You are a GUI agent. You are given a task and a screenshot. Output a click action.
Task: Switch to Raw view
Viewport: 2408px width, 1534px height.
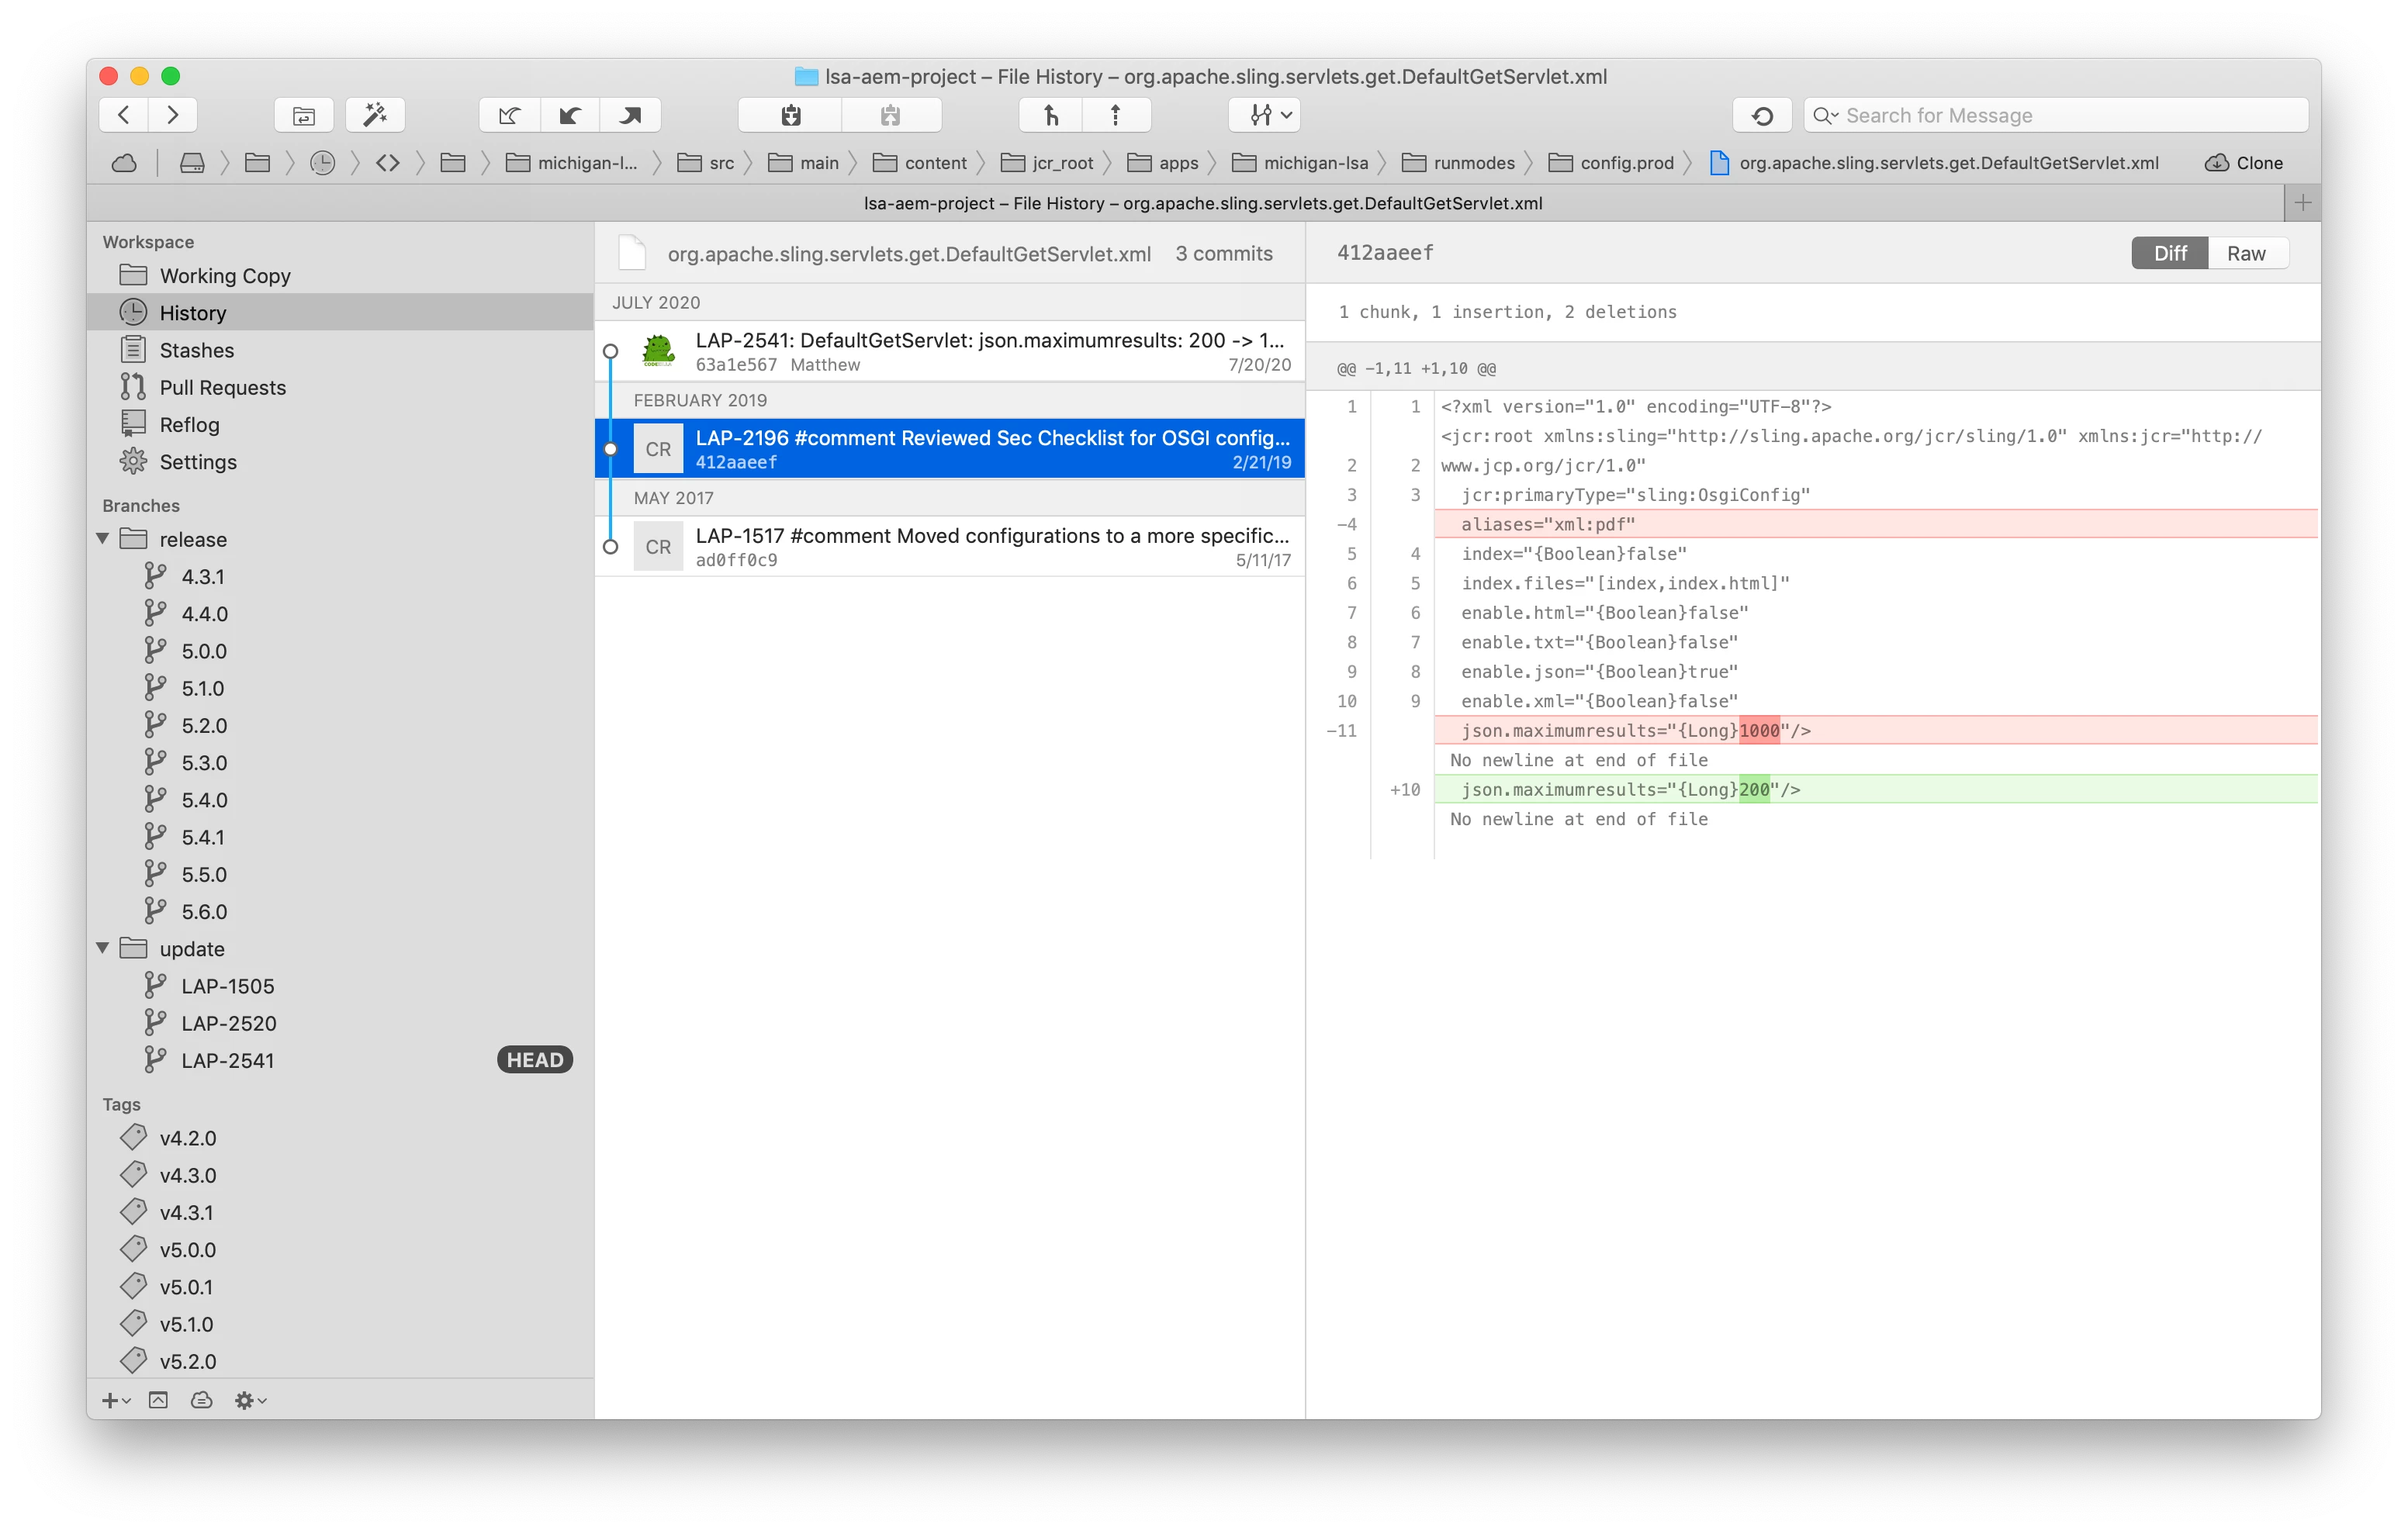pyautogui.click(x=2245, y=253)
